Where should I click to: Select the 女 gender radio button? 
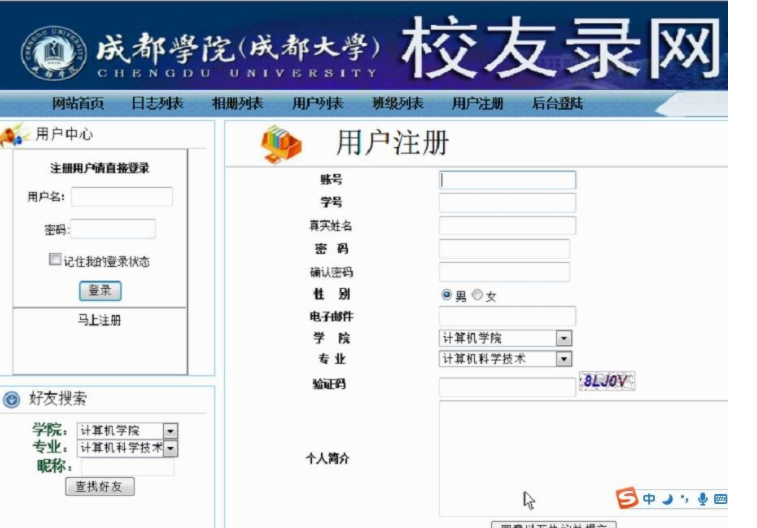pyautogui.click(x=477, y=294)
